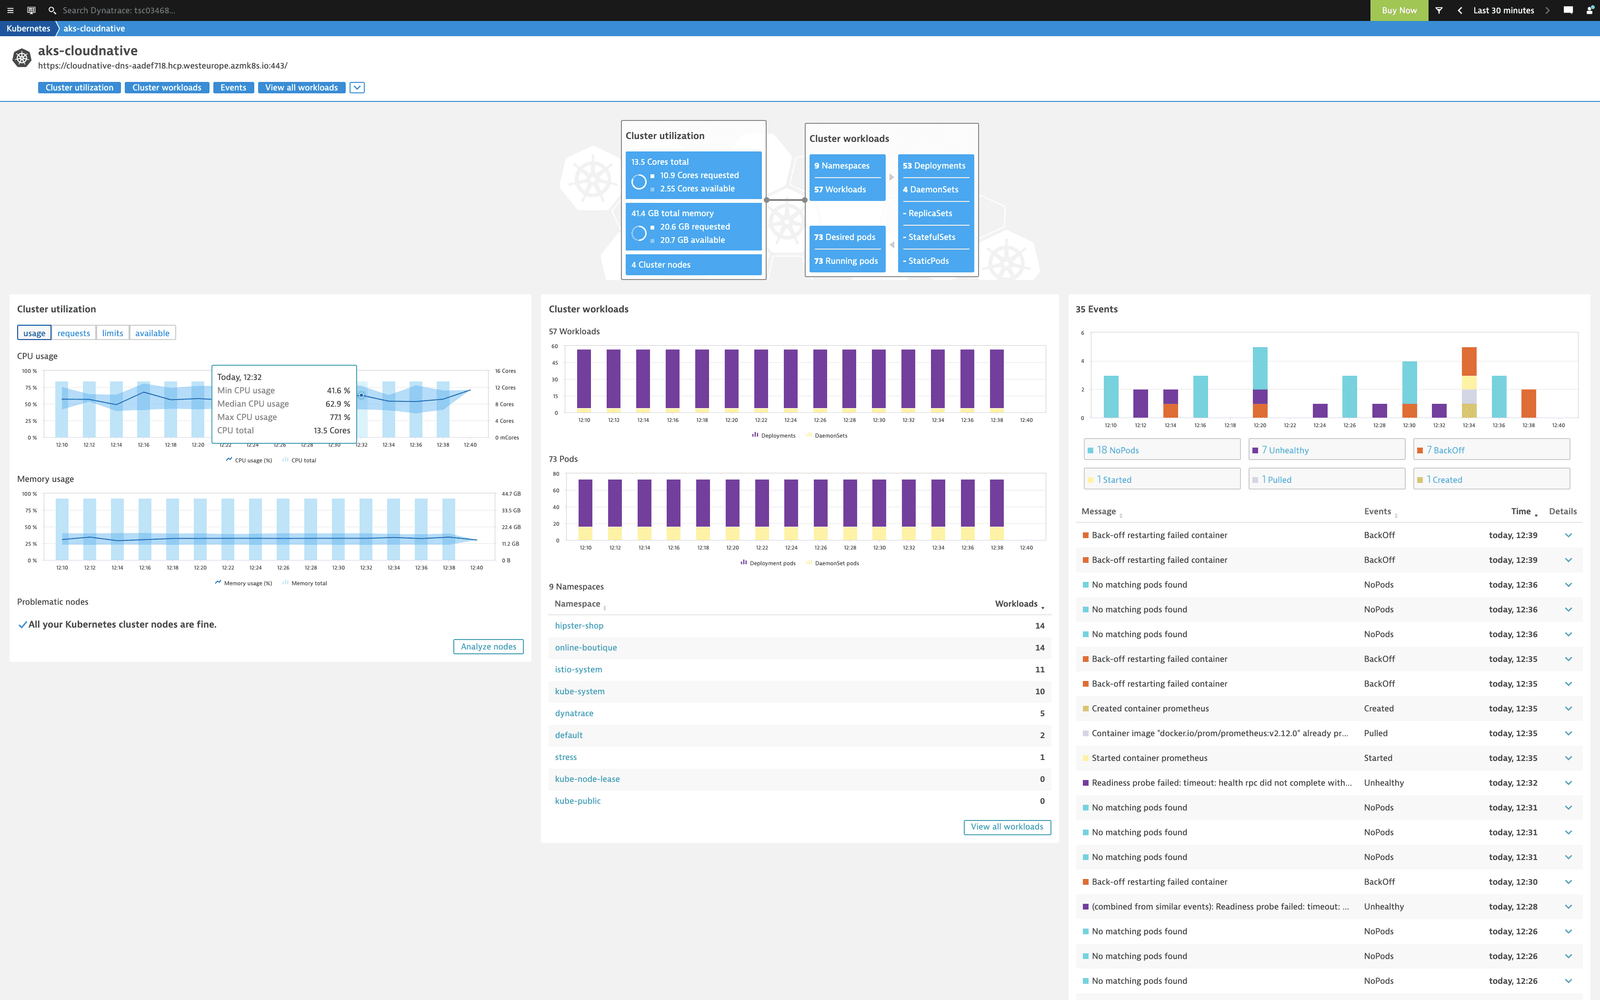This screenshot has height=1000, width=1600.
Task: Click 9 Namespaces tile in infographic
Action: (847, 166)
